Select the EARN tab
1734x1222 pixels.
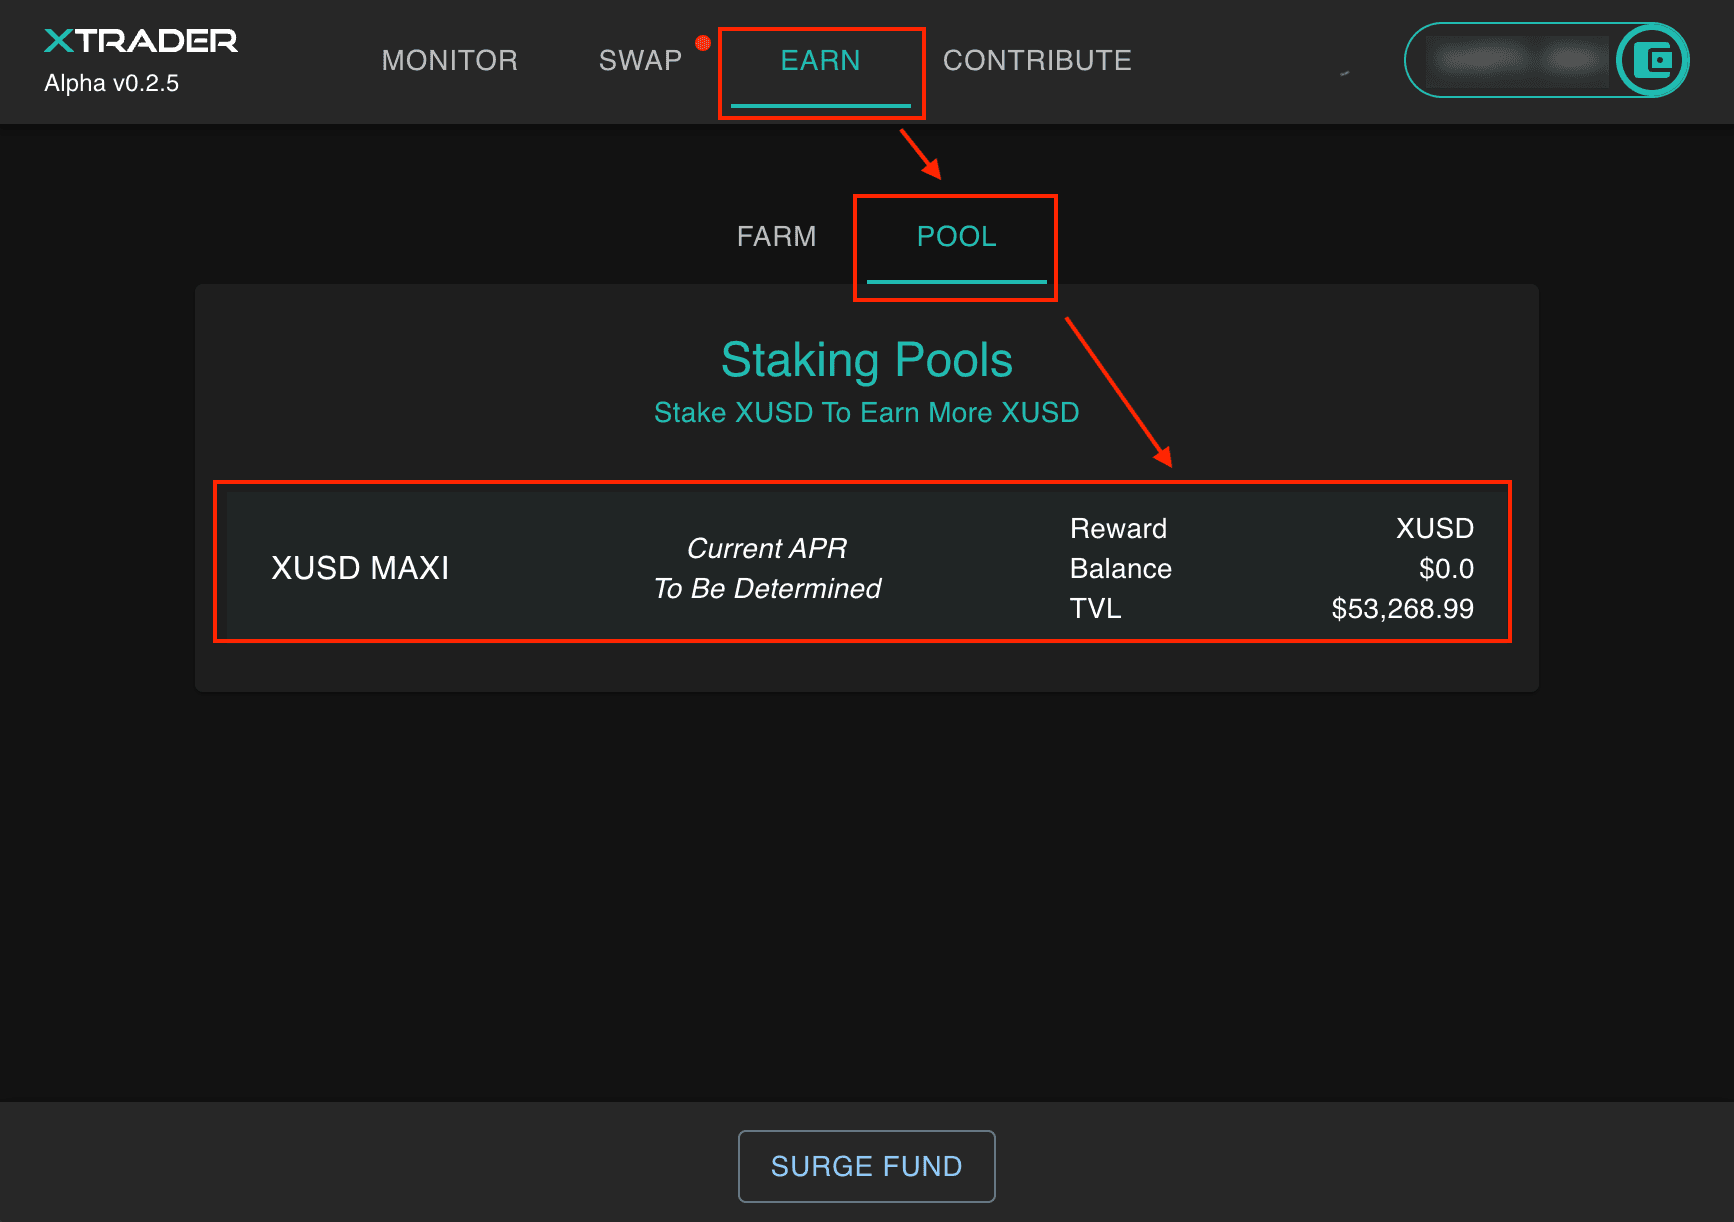[x=821, y=61]
